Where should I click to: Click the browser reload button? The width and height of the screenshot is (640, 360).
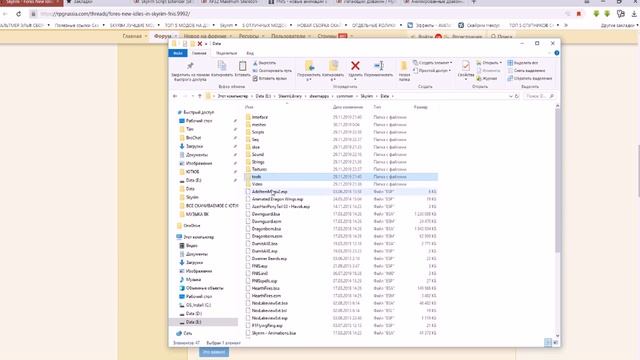(x=19, y=14)
